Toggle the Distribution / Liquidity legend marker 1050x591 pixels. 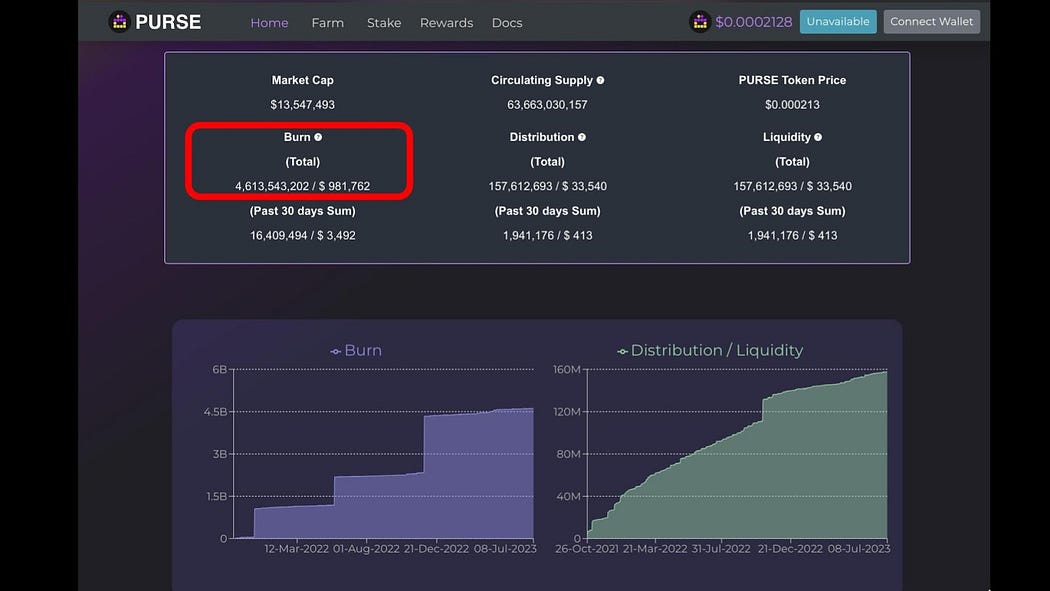pos(622,351)
